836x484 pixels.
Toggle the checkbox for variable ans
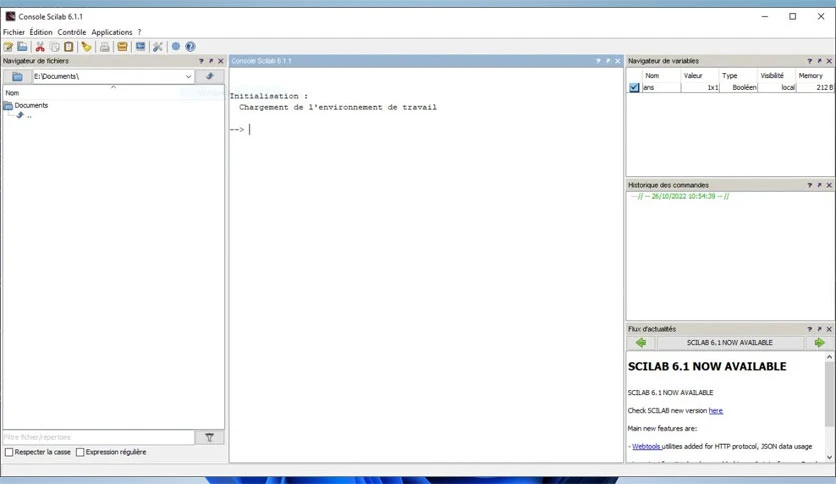pos(634,87)
